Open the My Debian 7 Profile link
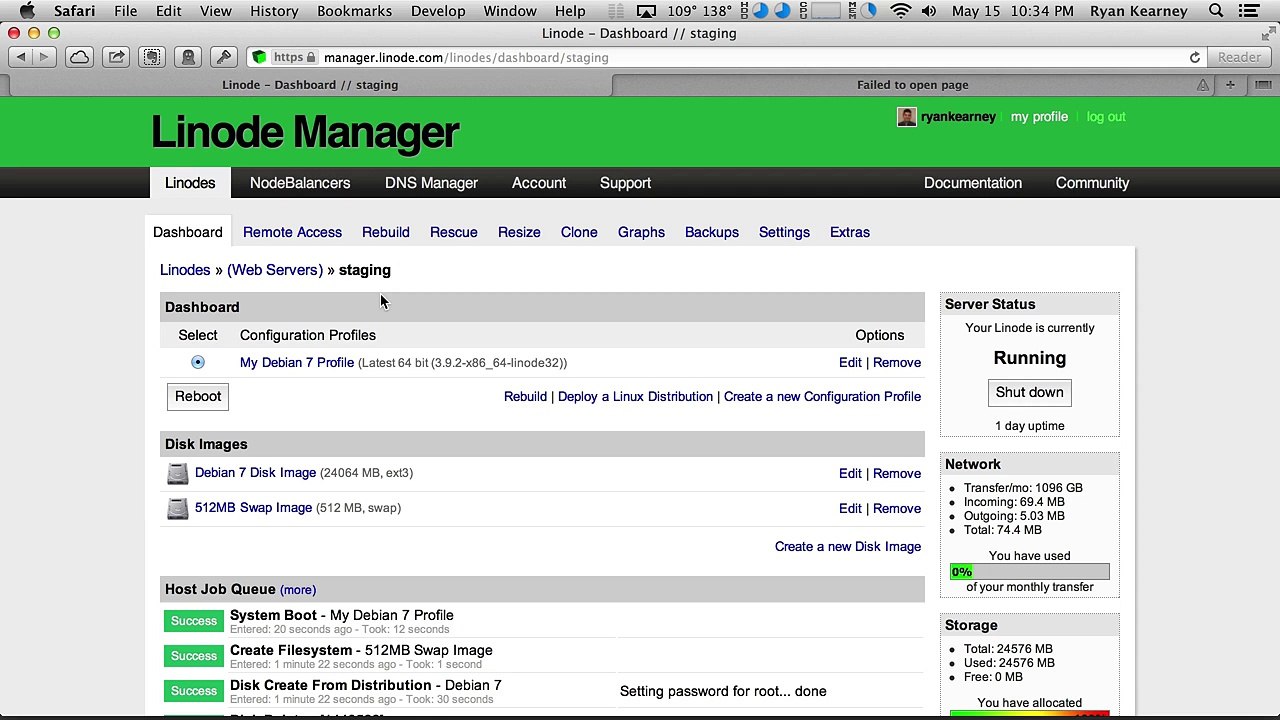This screenshot has width=1280, height=720. click(297, 362)
